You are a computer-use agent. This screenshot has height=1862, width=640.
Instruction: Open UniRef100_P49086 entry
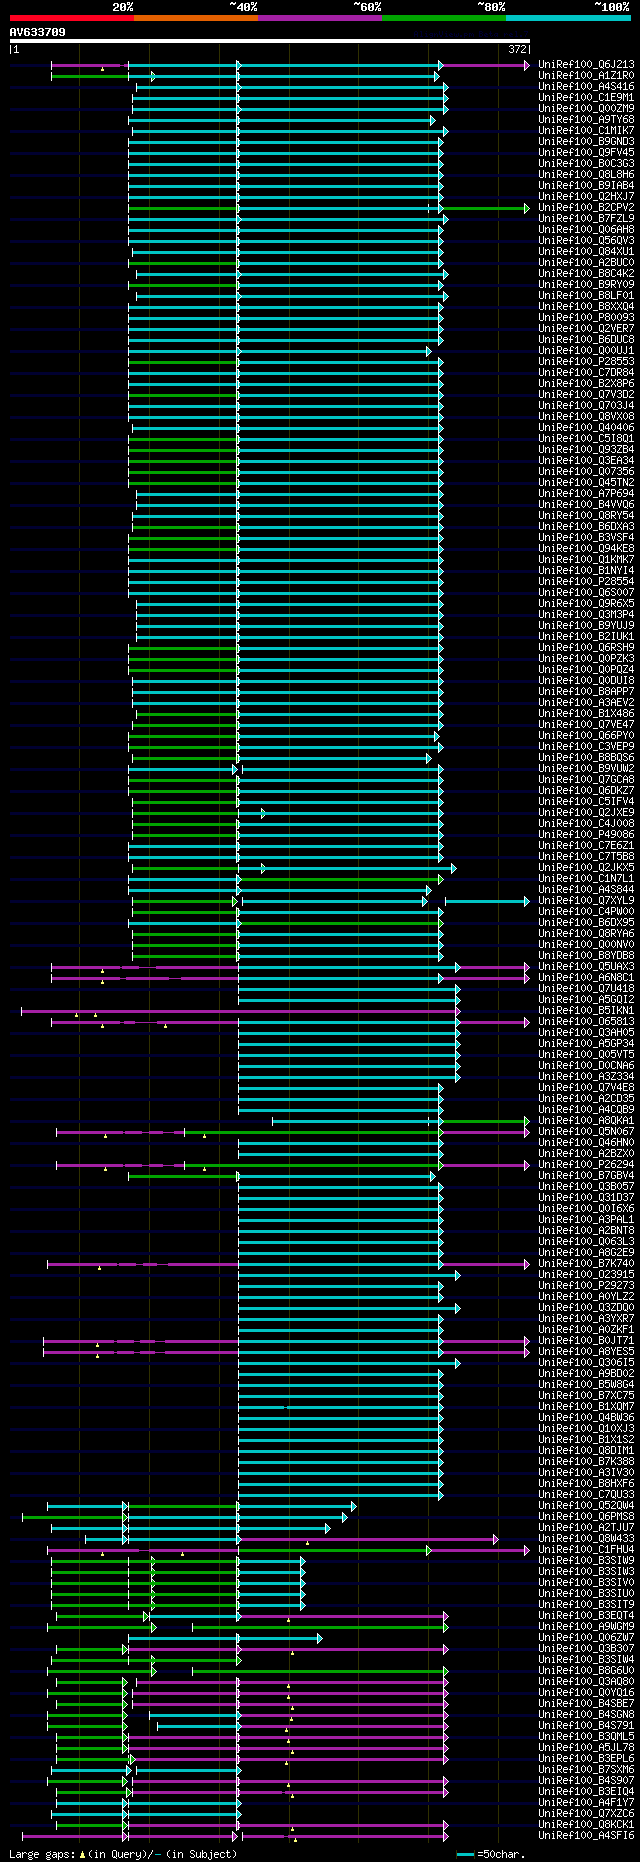[586, 835]
